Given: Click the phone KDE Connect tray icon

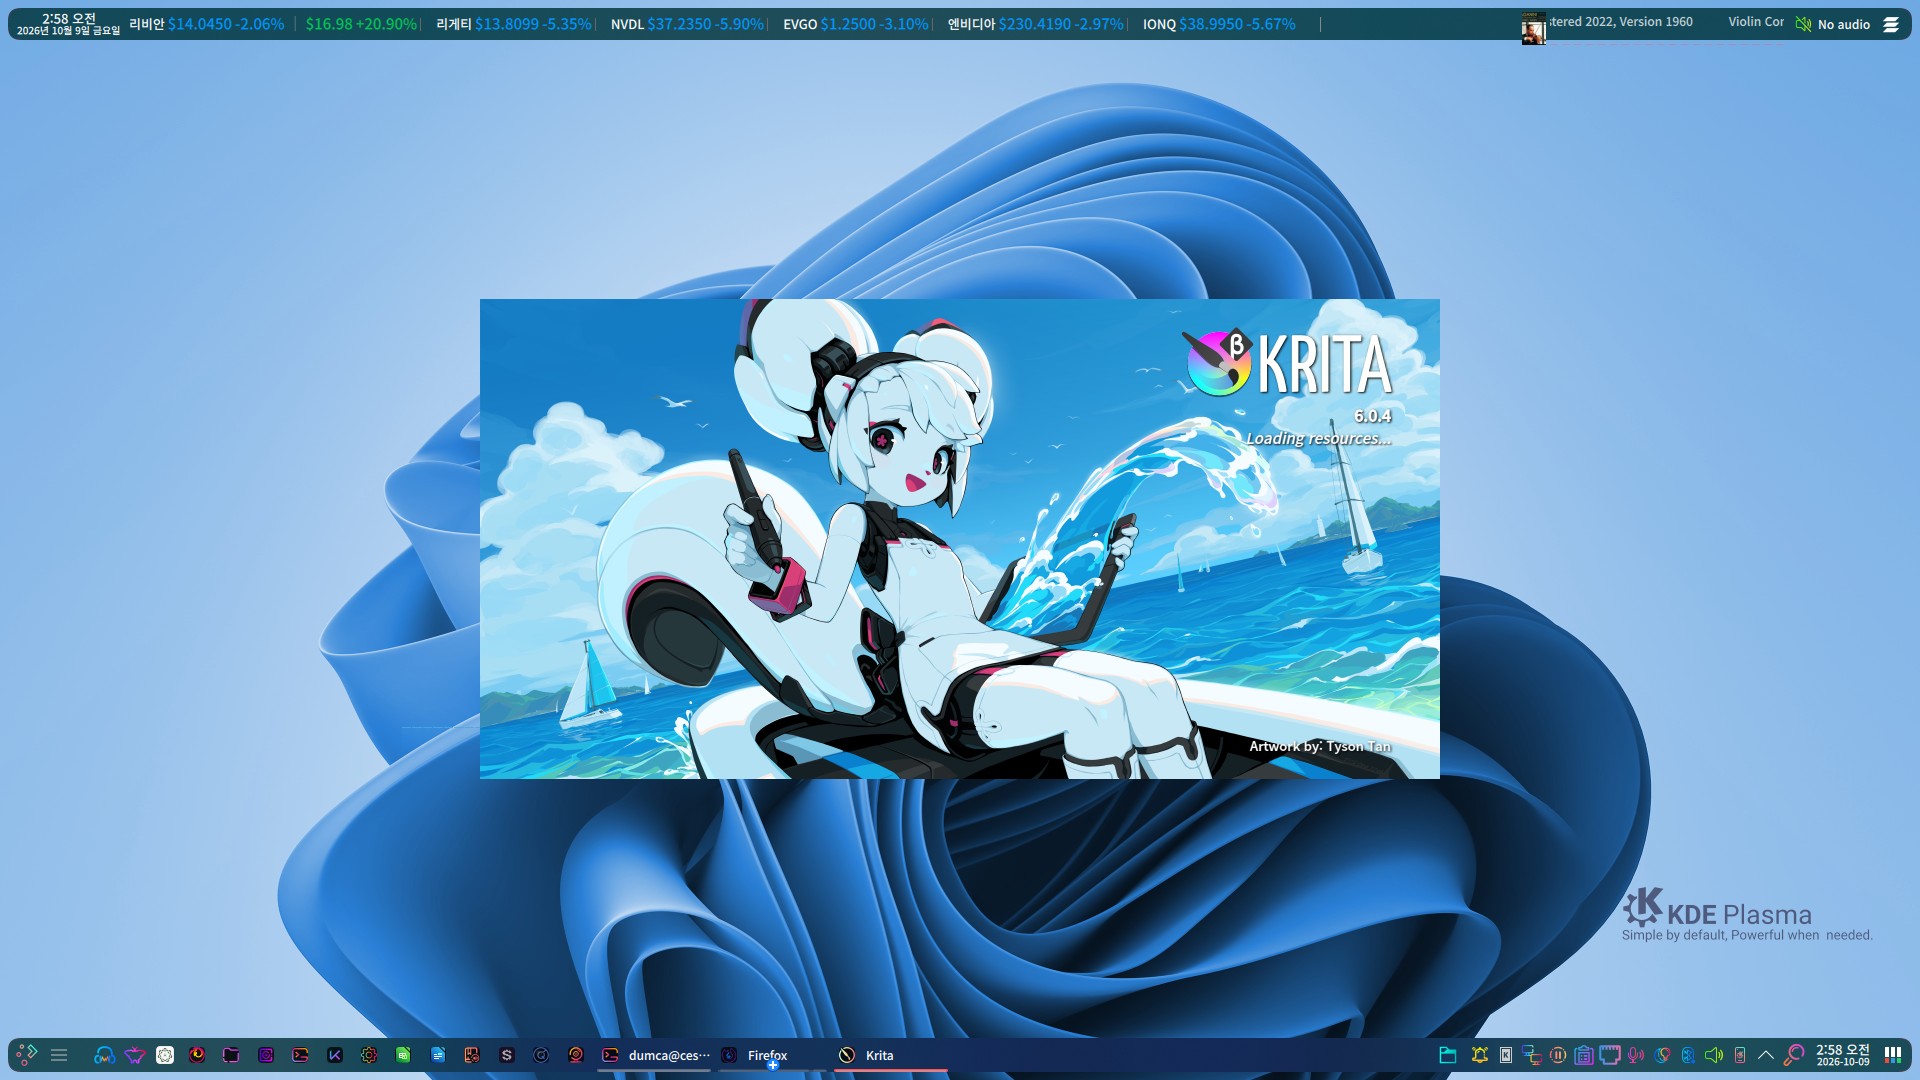Looking at the screenshot, I should pos(1740,1055).
